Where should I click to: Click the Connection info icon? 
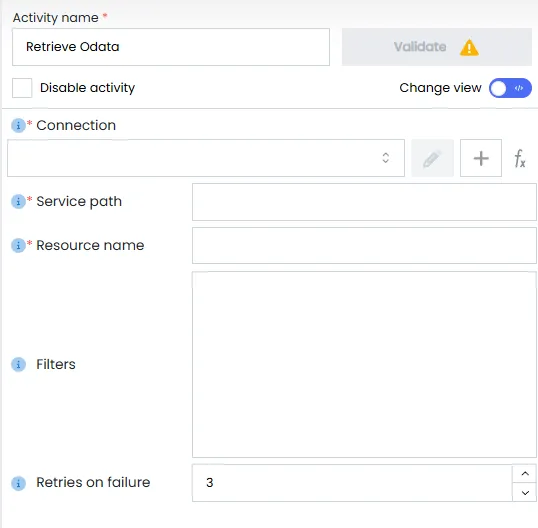tap(18, 126)
